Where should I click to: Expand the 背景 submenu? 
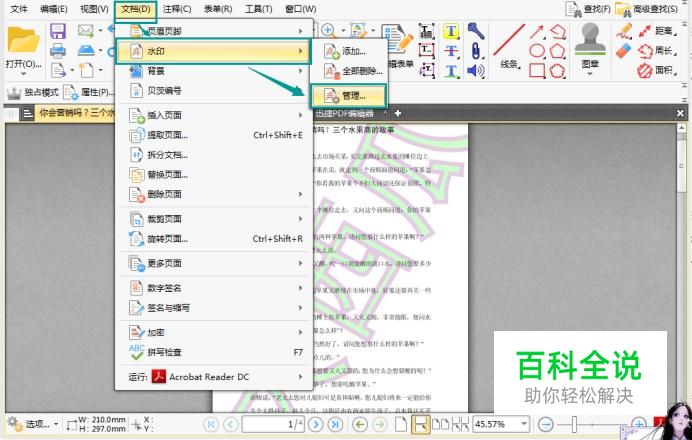click(x=214, y=71)
